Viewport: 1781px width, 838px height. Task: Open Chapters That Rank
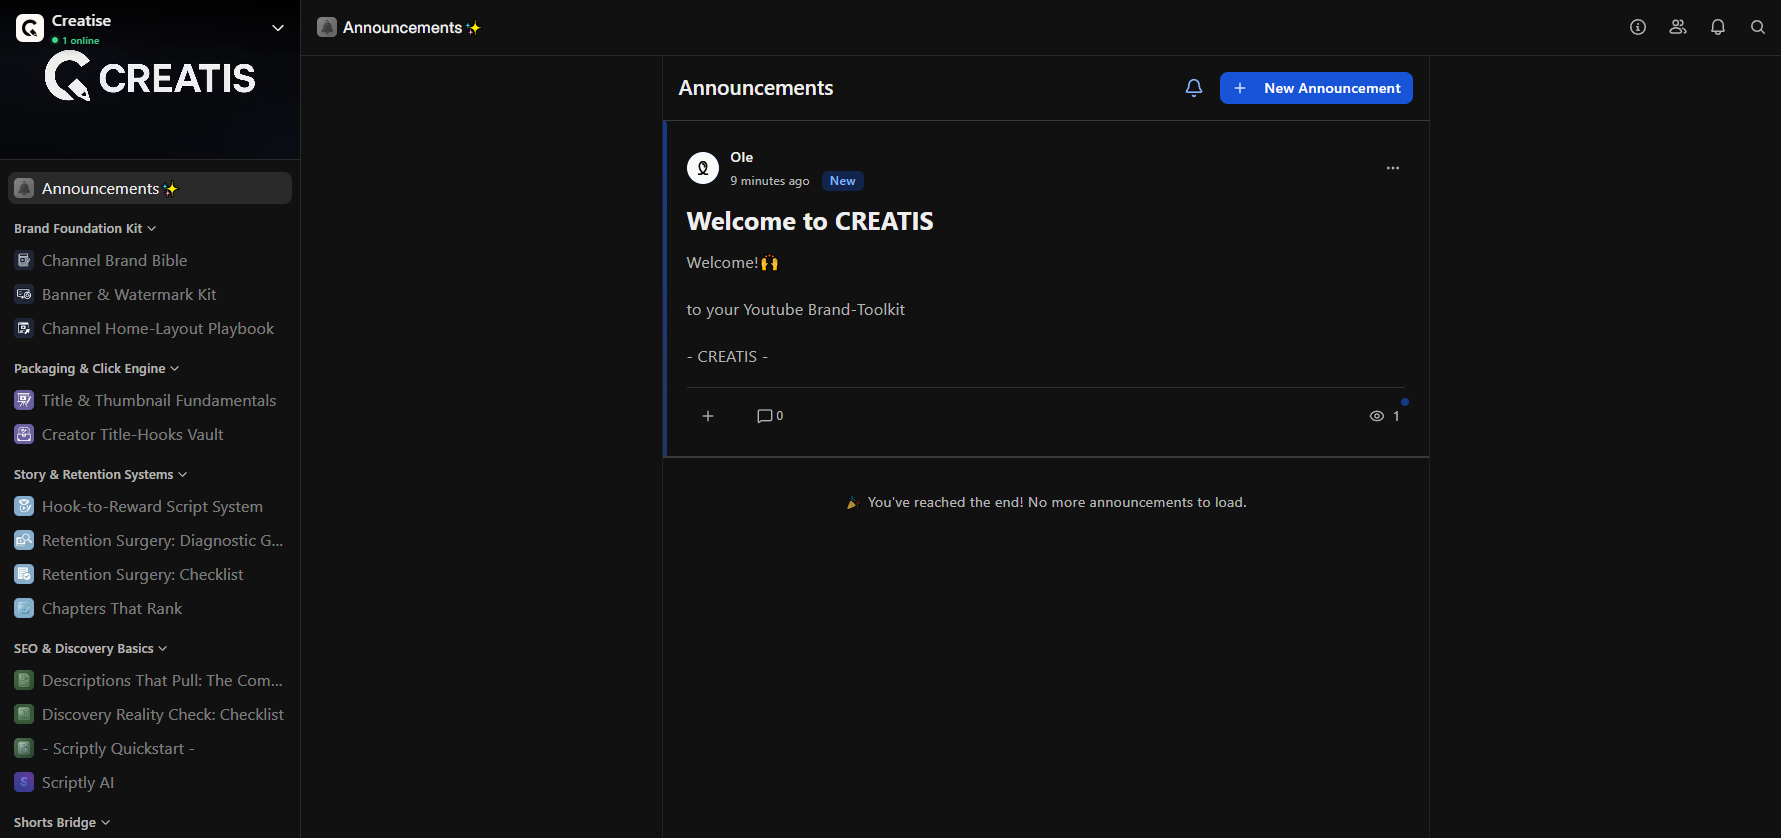pos(150,608)
